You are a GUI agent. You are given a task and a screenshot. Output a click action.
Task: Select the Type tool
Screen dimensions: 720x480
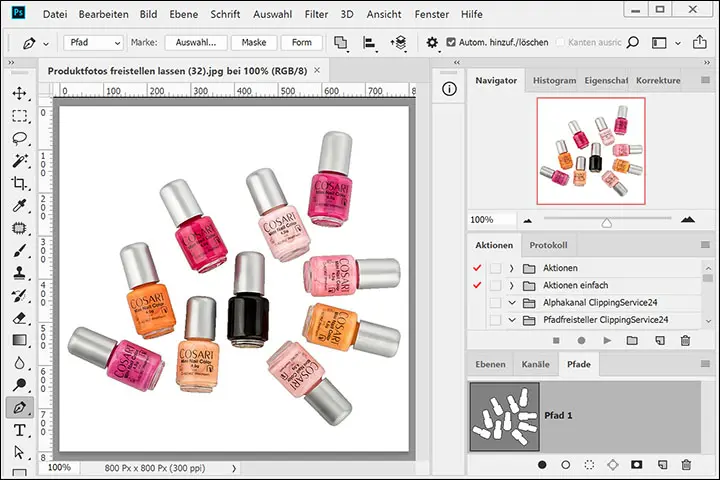tap(19, 430)
